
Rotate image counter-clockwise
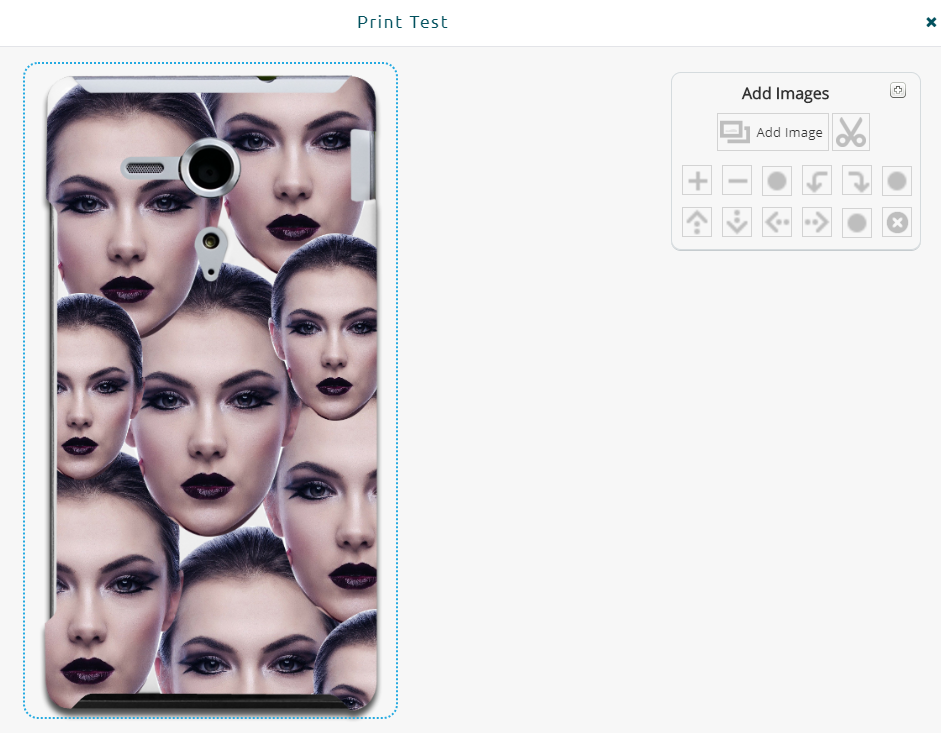click(817, 181)
